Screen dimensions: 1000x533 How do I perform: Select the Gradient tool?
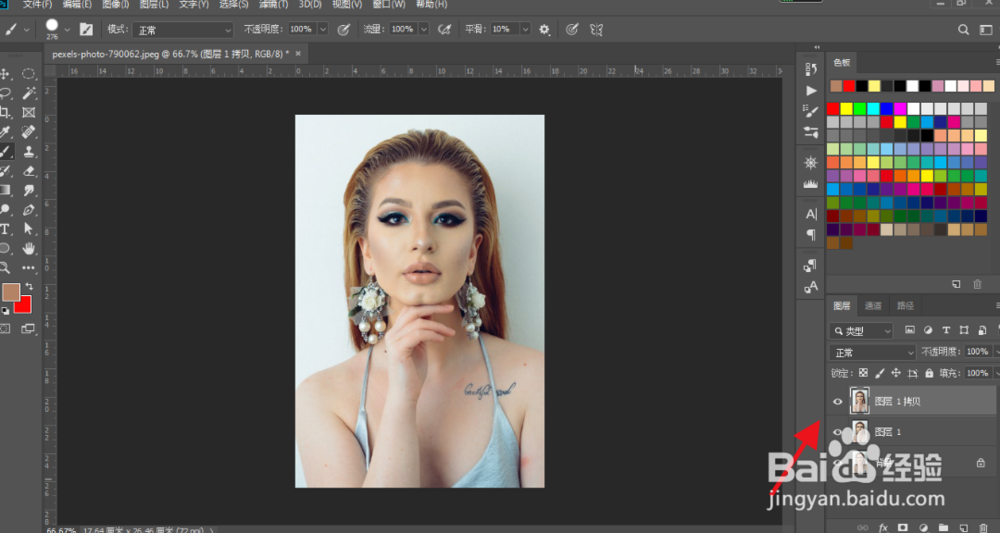[5, 190]
